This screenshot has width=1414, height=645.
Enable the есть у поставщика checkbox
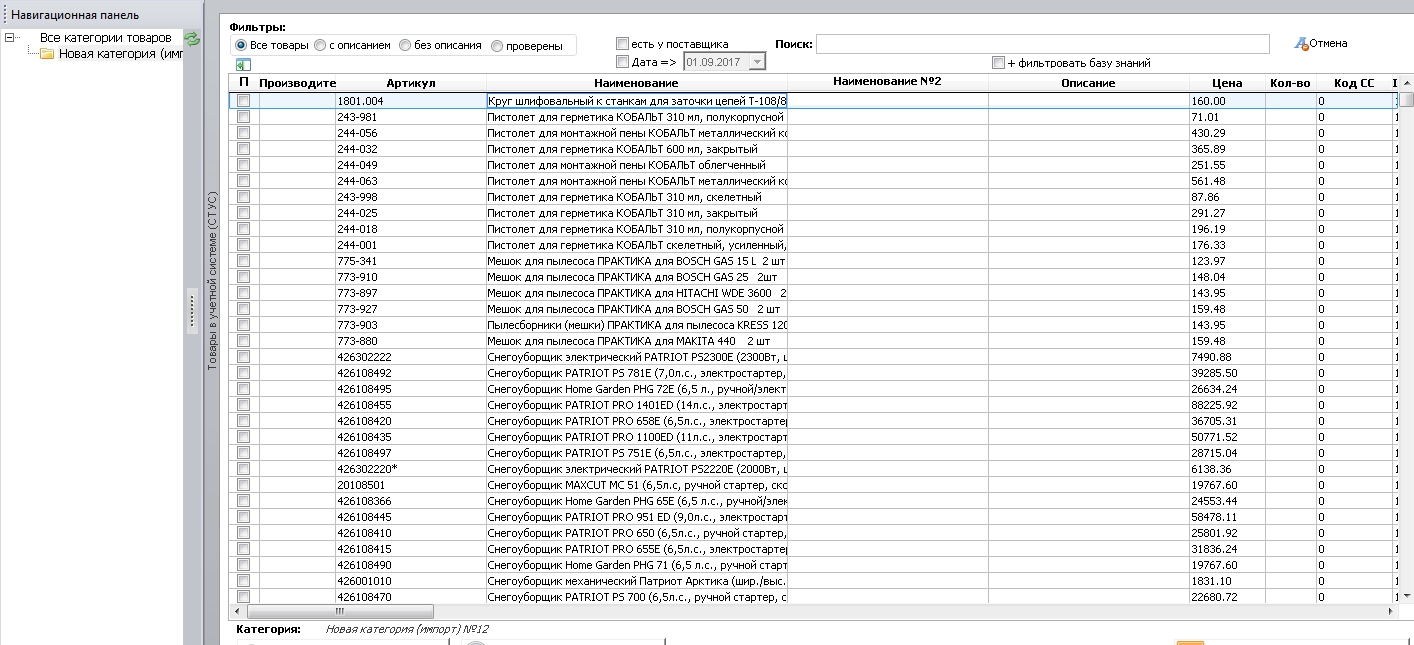(x=623, y=43)
